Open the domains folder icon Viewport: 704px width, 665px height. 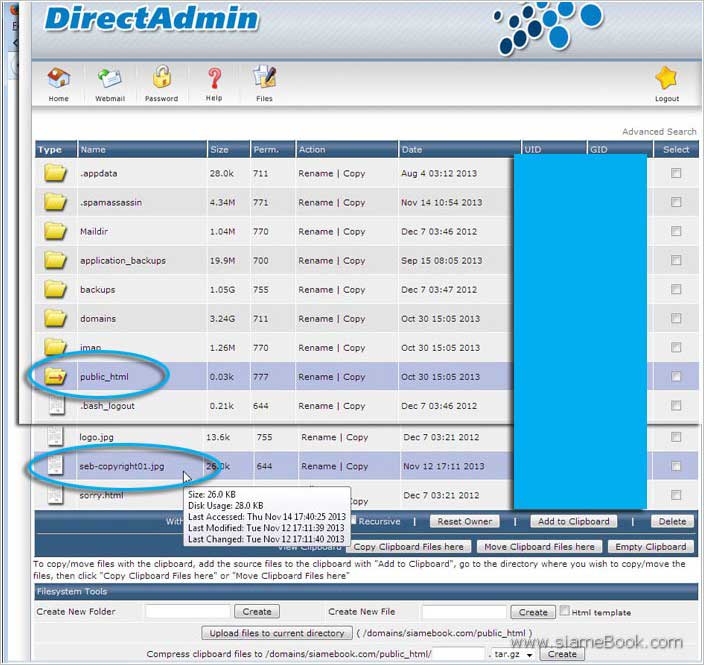coord(55,318)
